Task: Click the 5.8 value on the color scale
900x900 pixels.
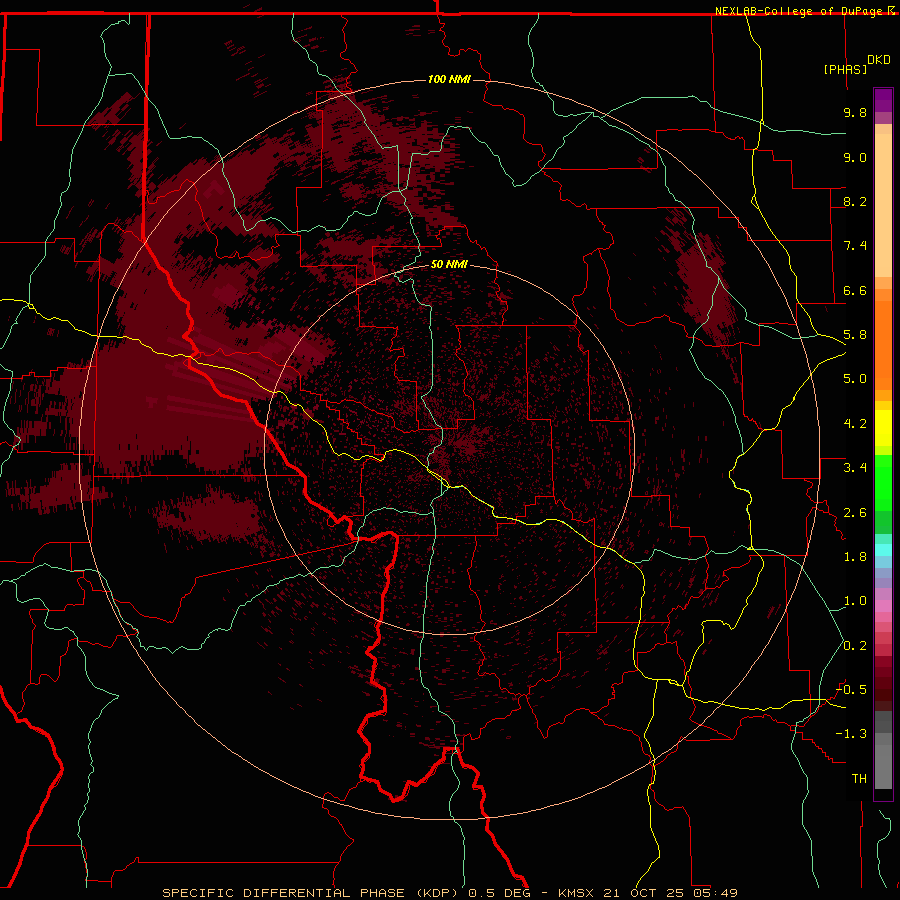Action: [855, 335]
